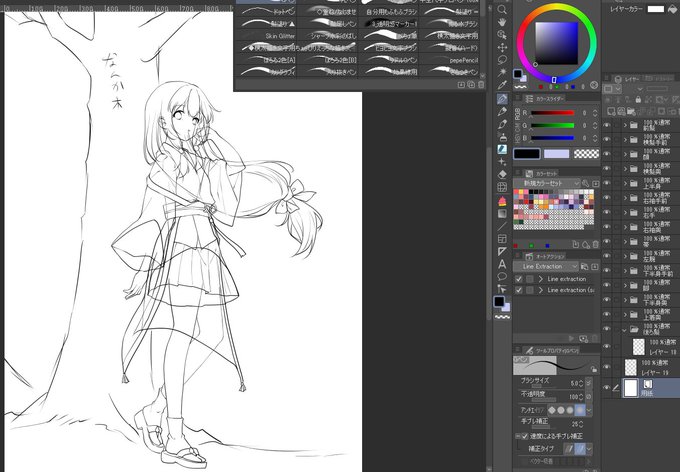Delete sub tool with brush panel trash icon
The width and height of the screenshot is (680, 472).
pyautogui.click(x=481, y=85)
